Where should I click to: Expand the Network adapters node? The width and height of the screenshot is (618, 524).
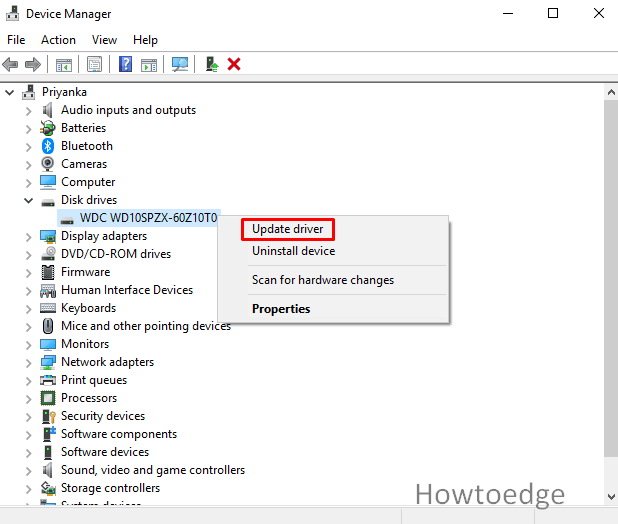point(28,362)
